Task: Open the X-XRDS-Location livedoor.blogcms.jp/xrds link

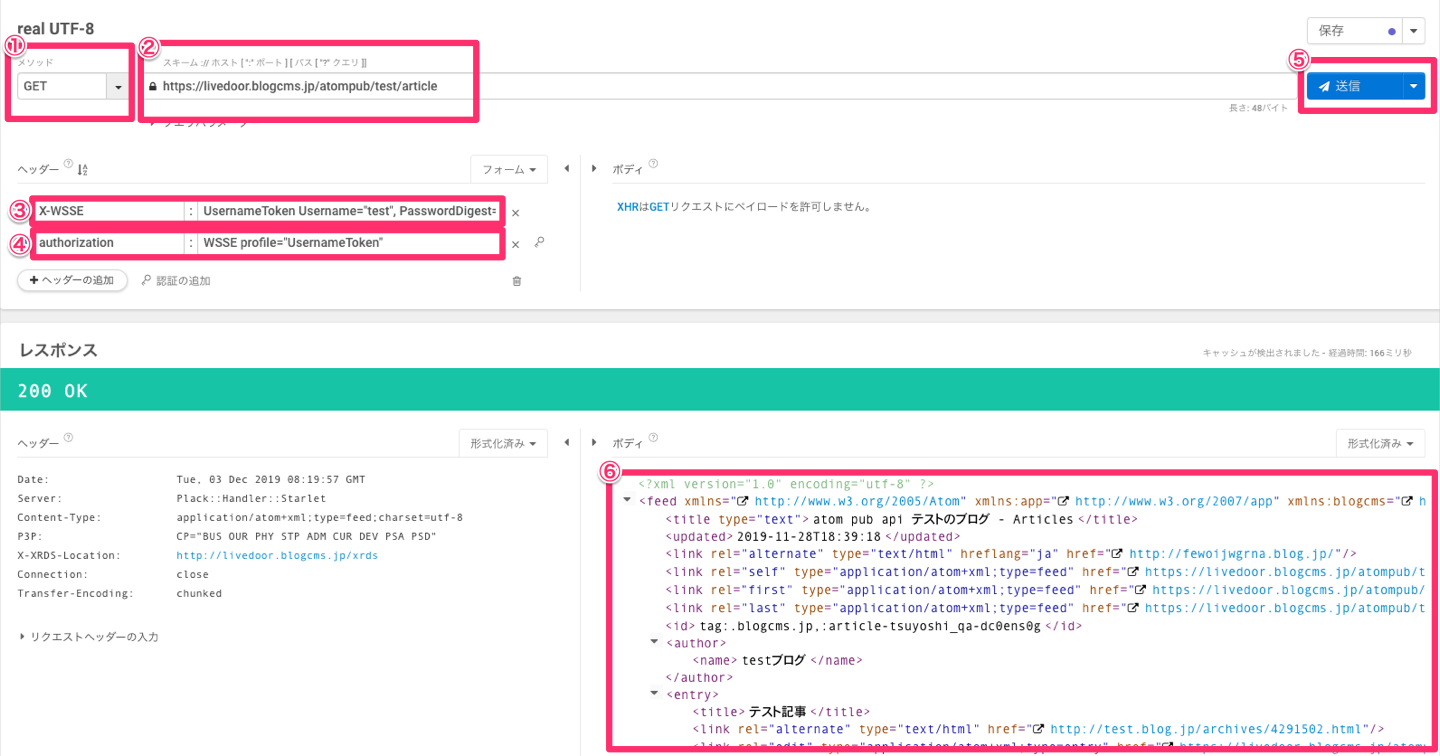Action: coord(277,555)
